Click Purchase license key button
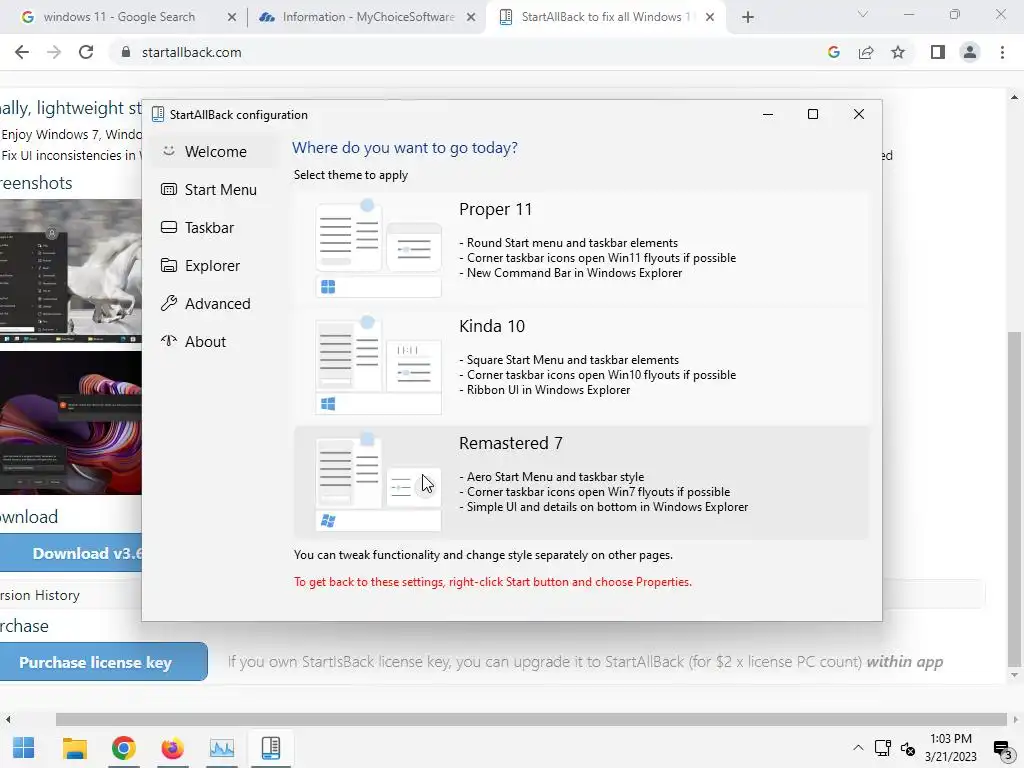The image size is (1024, 768). pos(103,662)
